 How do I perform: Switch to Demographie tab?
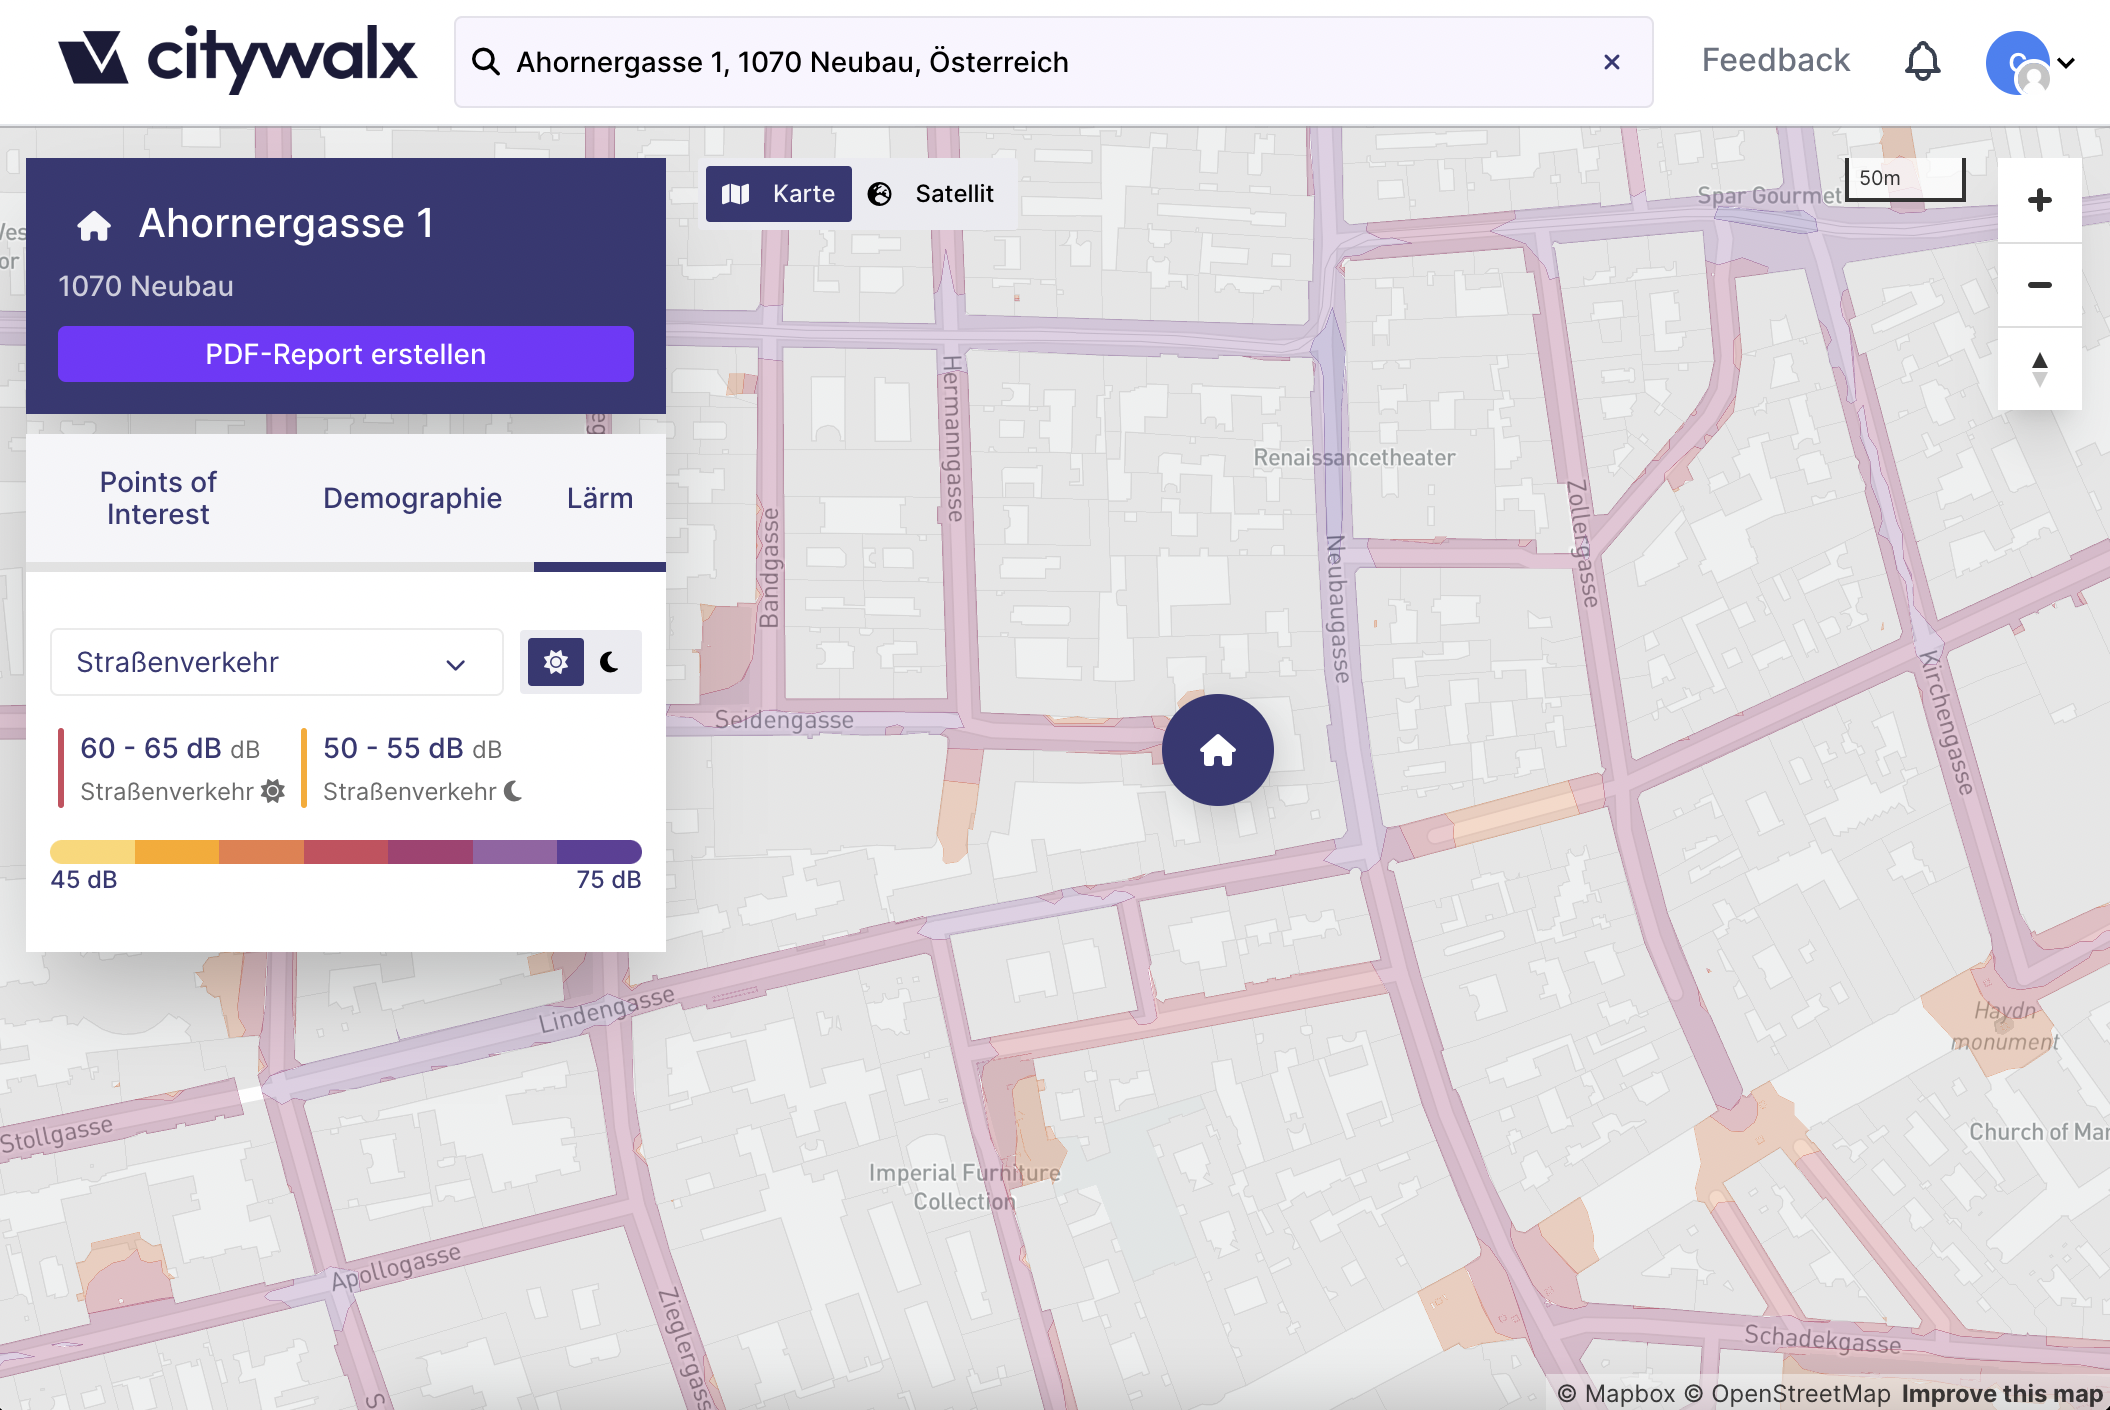coord(412,498)
